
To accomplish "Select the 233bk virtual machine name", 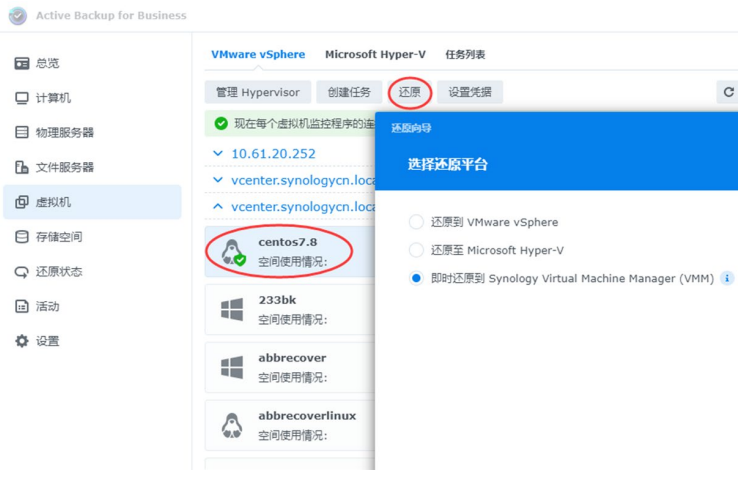I will pyautogui.click(x=277, y=300).
